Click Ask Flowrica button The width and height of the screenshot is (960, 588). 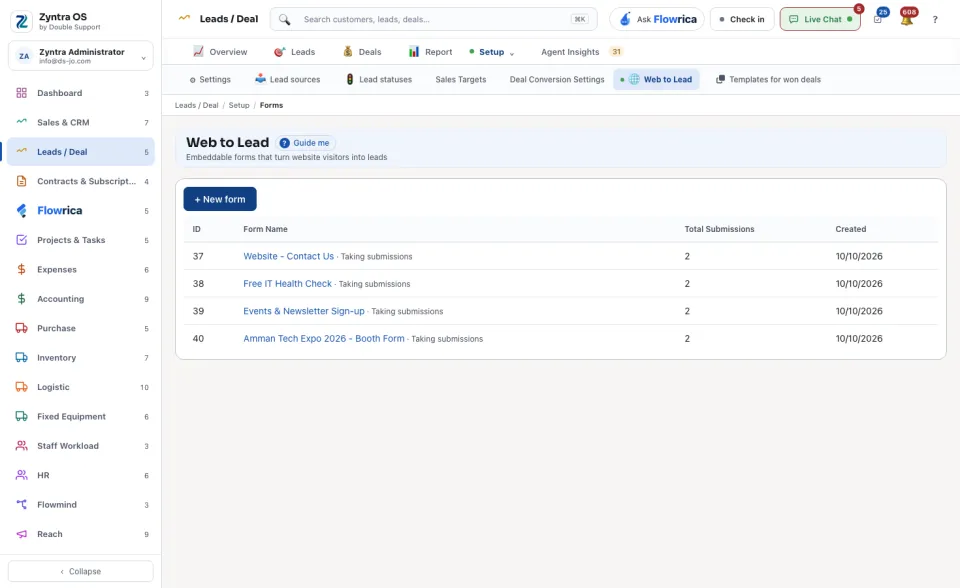[x=657, y=19]
